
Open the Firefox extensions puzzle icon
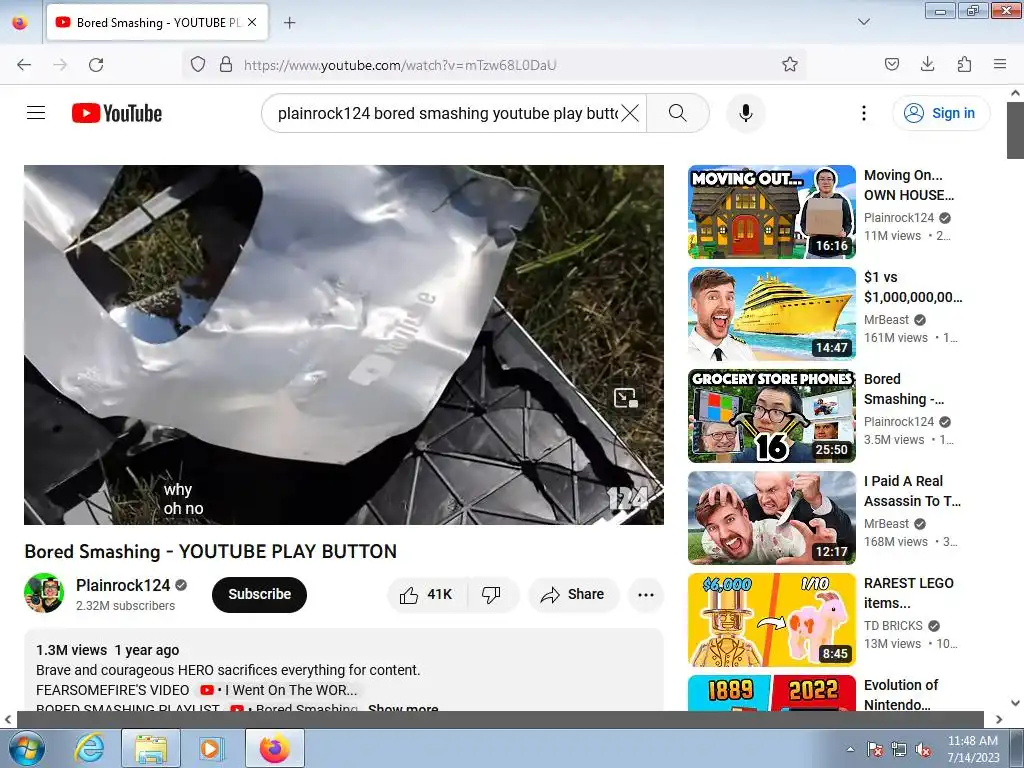coord(964,65)
